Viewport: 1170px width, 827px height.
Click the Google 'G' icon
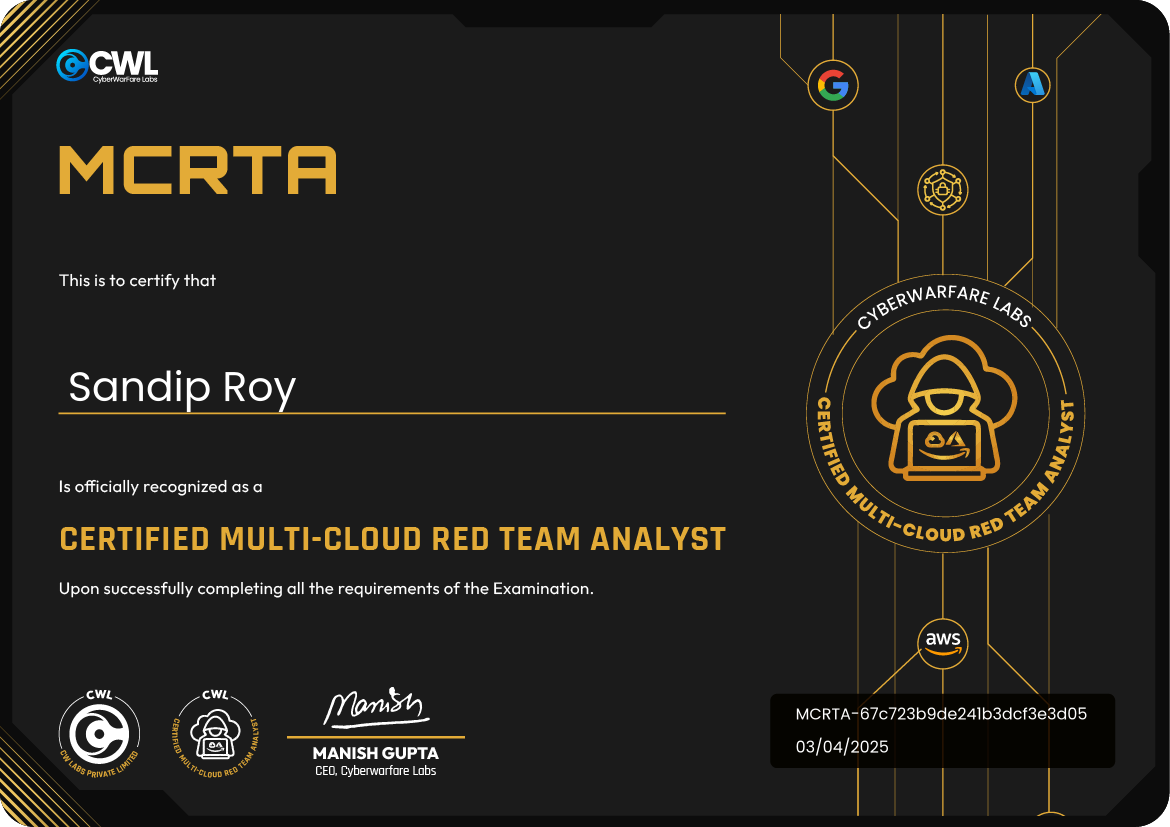(x=832, y=87)
